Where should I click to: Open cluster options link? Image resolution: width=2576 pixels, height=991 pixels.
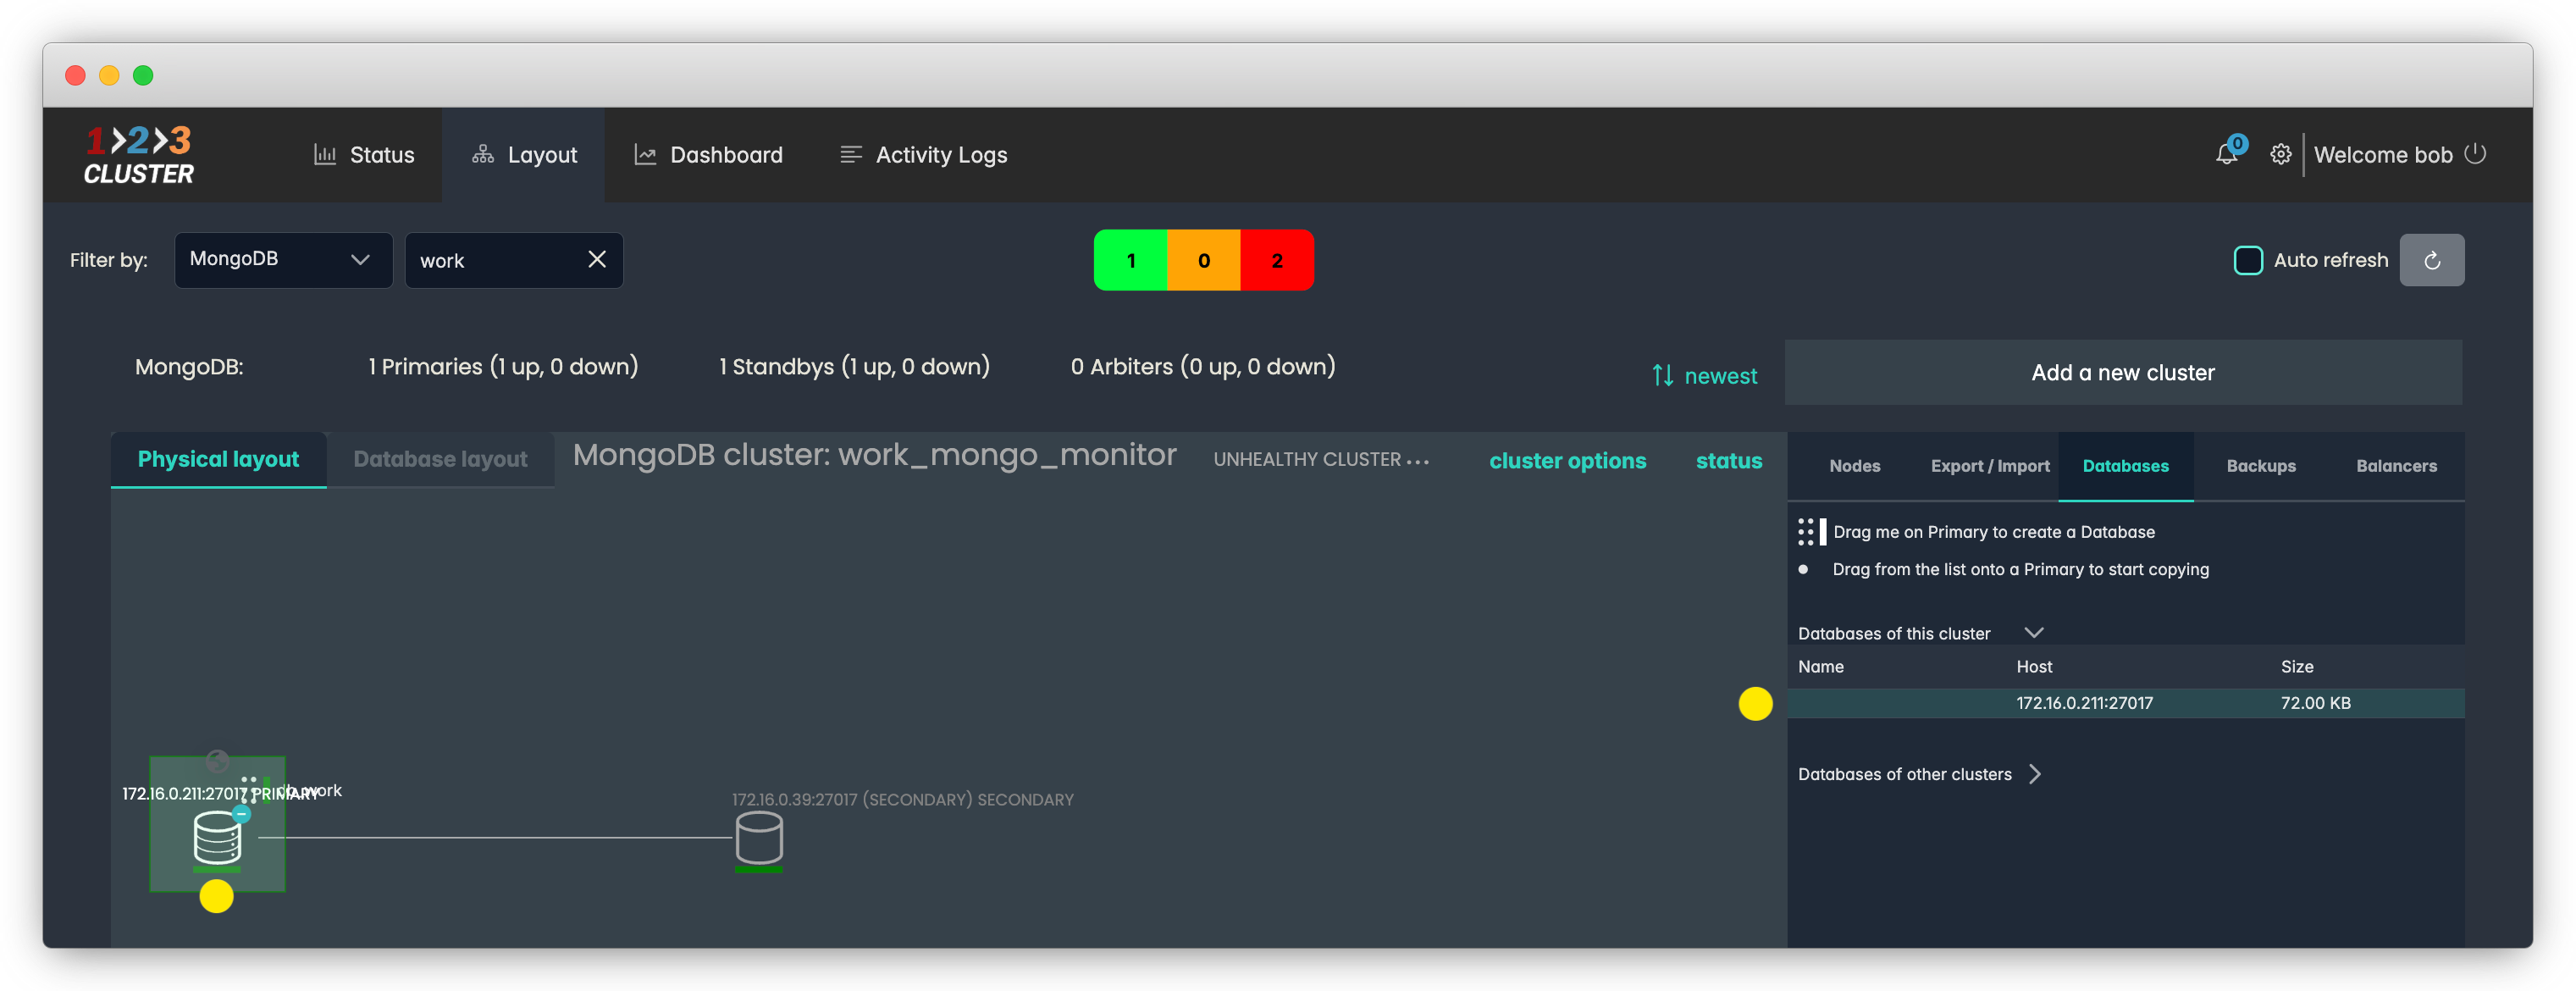click(1567, 461)
